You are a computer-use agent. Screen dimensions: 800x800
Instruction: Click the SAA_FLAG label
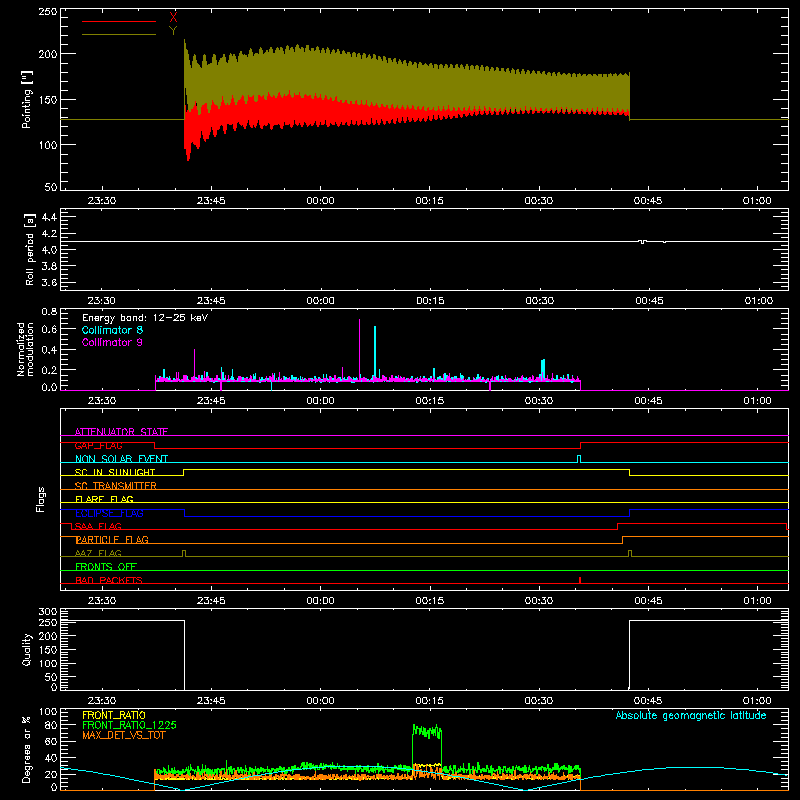[98, 526]
